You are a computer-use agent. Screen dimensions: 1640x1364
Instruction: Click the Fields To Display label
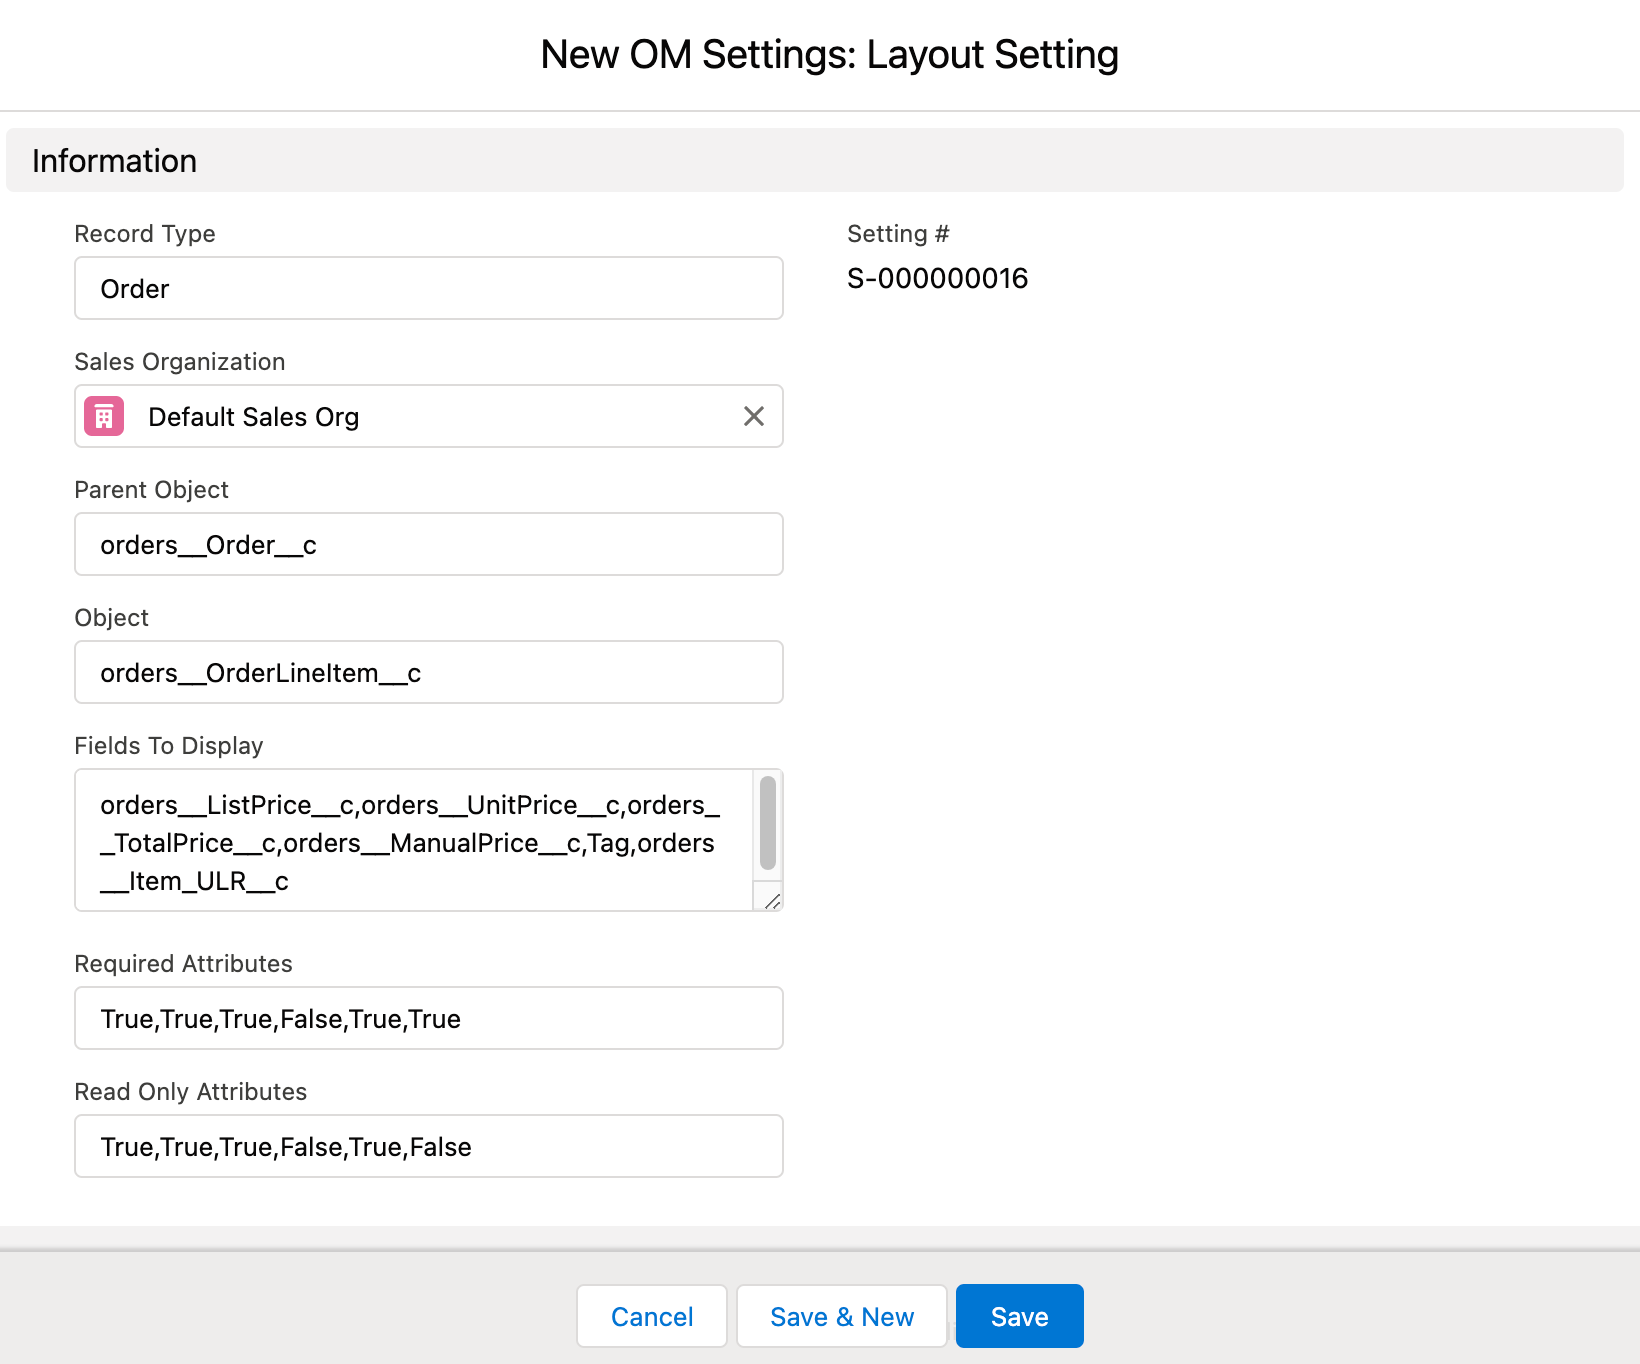point(169,746)
